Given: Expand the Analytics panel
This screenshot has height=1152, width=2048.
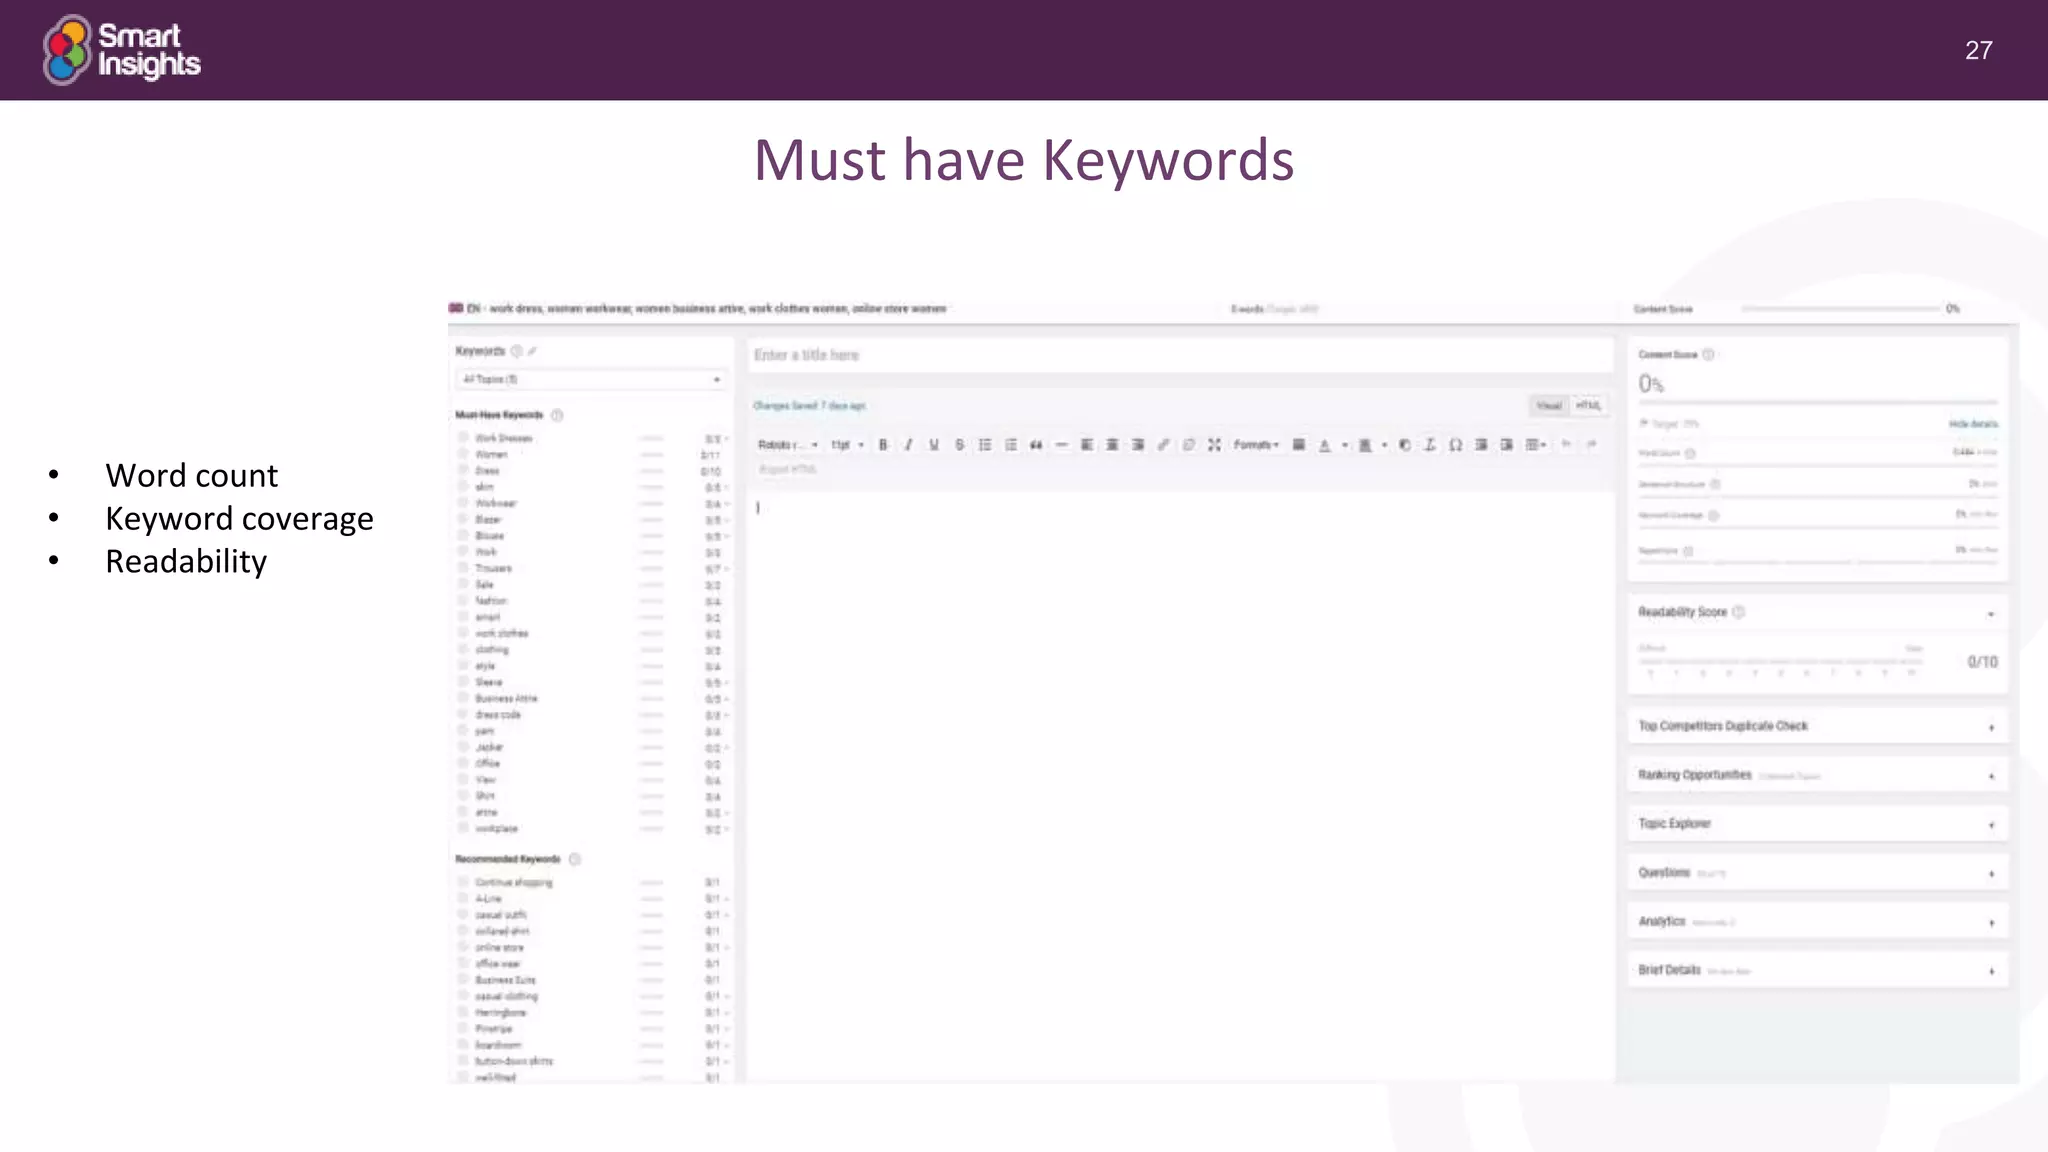Looking at the screenshot, I should pyautogui.click(x=1991, y=923).
